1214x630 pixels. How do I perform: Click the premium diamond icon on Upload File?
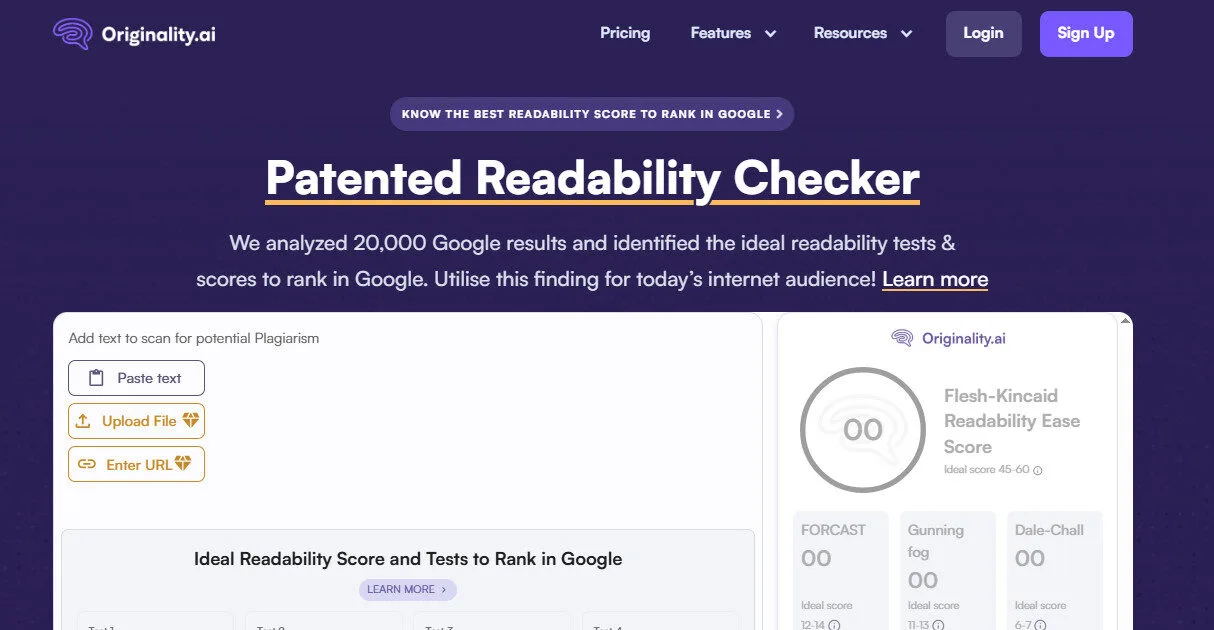click(x=190, y=420)
